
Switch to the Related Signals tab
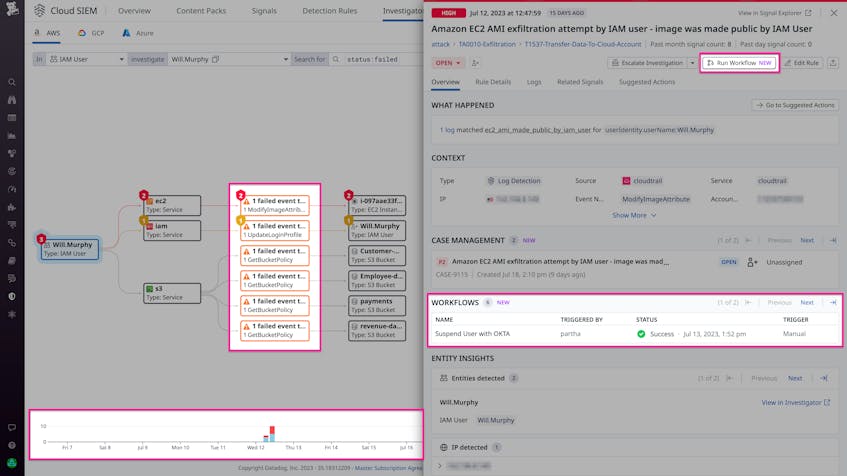pyautogui.click(x=580, y=82)
